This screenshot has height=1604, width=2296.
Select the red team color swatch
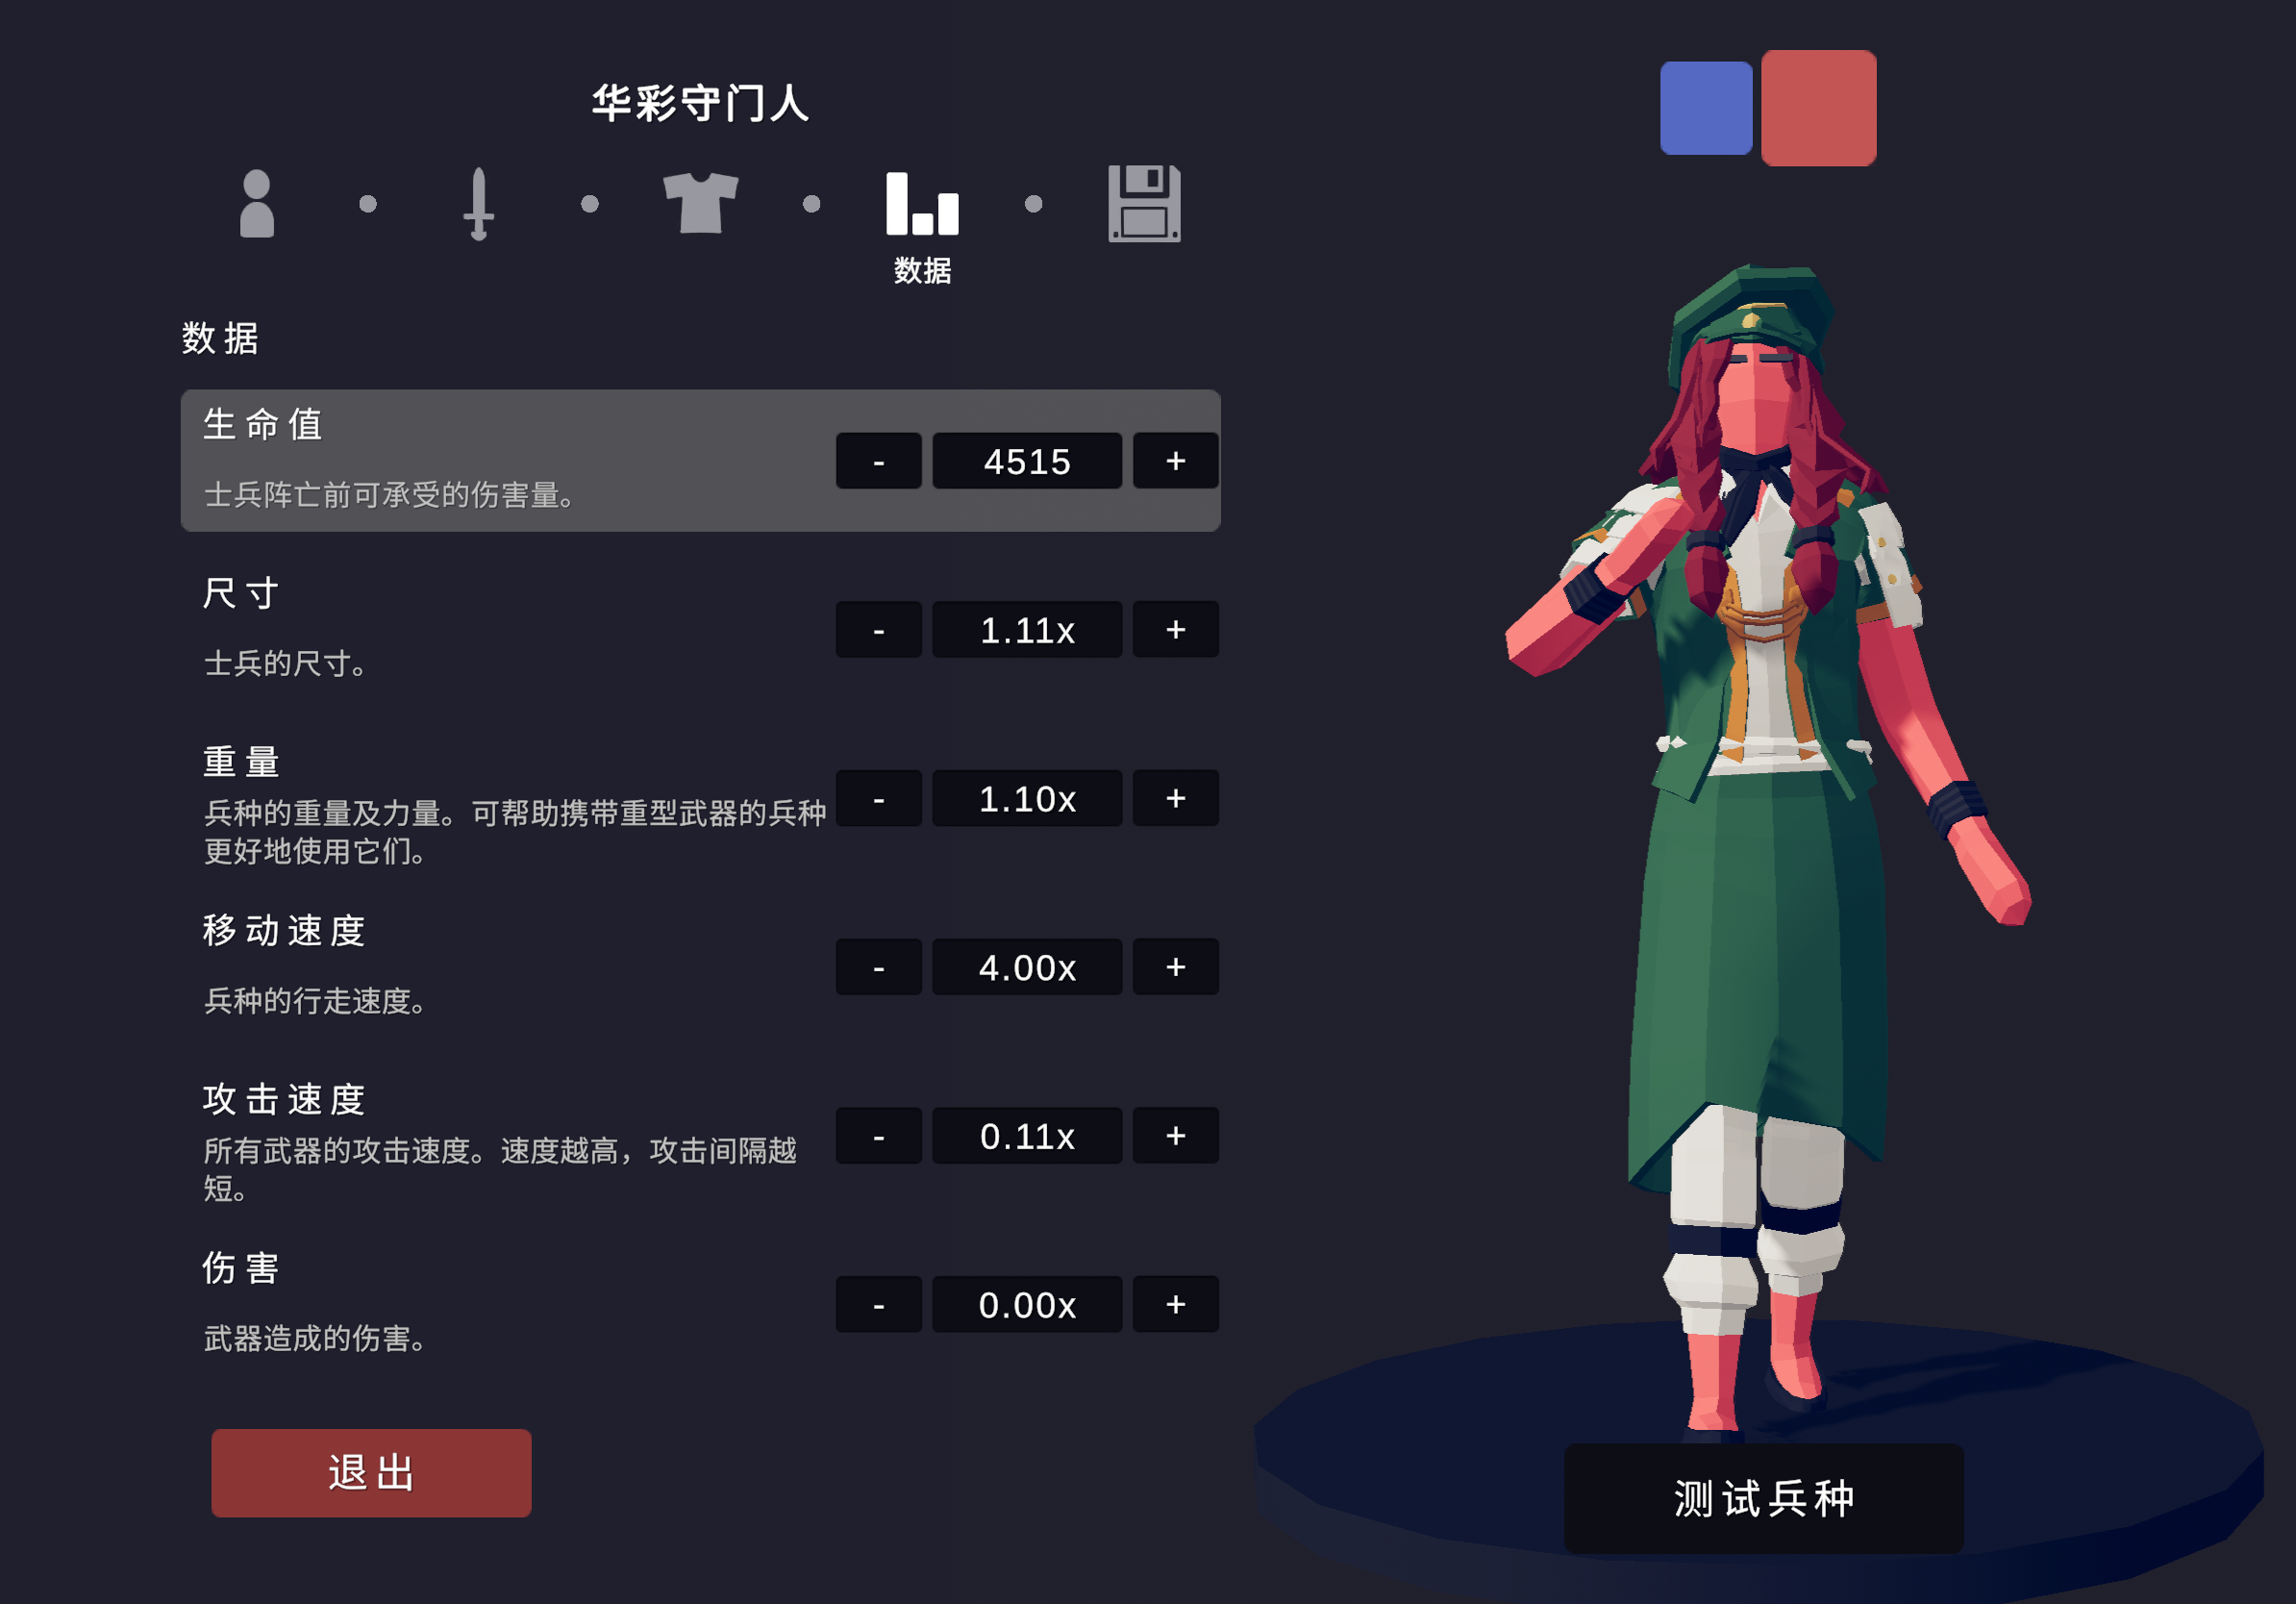point(1818,108)
